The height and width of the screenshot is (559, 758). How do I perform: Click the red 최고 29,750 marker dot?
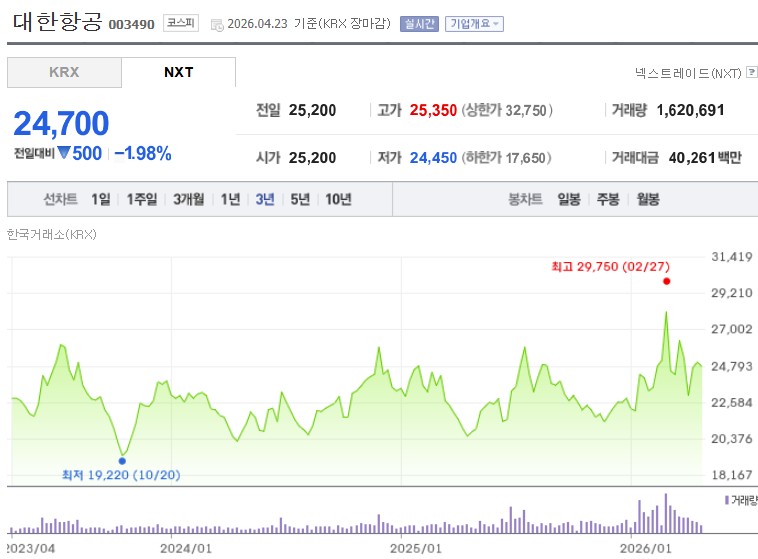point(667,281)
